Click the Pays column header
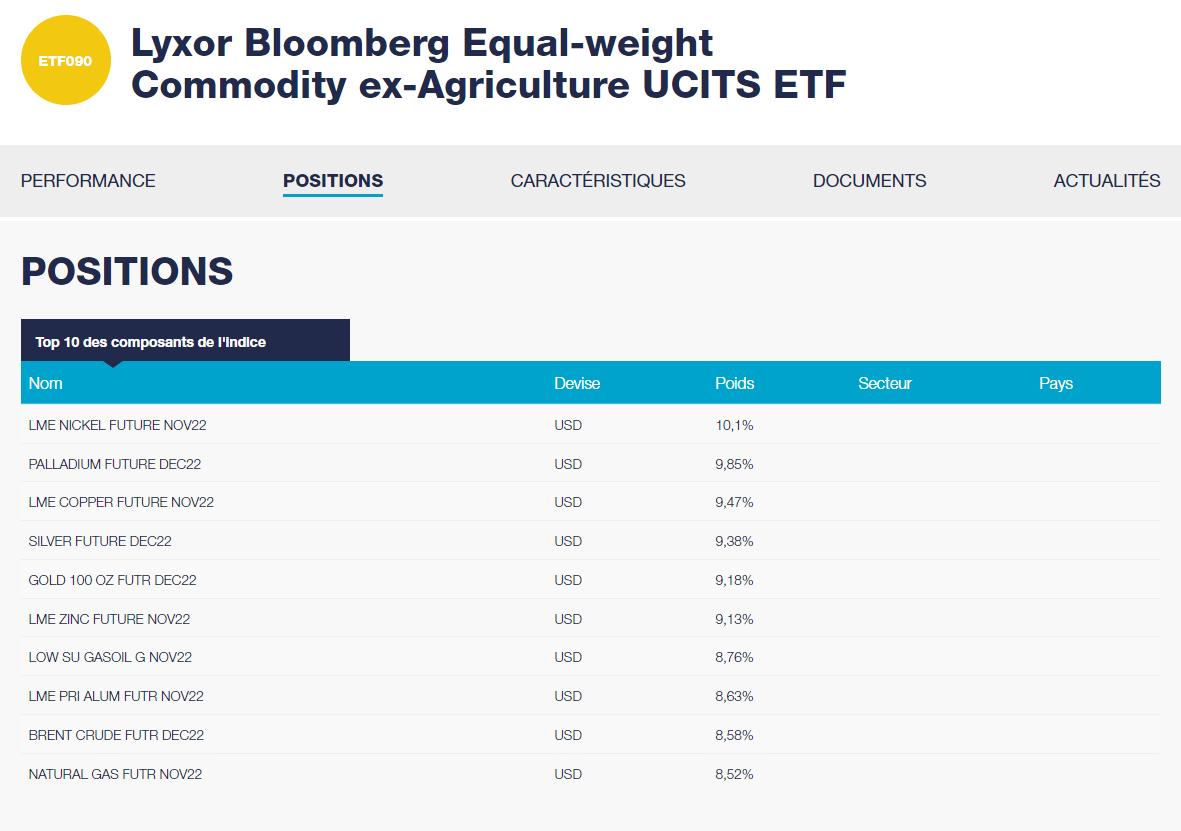1181x831 pixels. pos(1056,383)
